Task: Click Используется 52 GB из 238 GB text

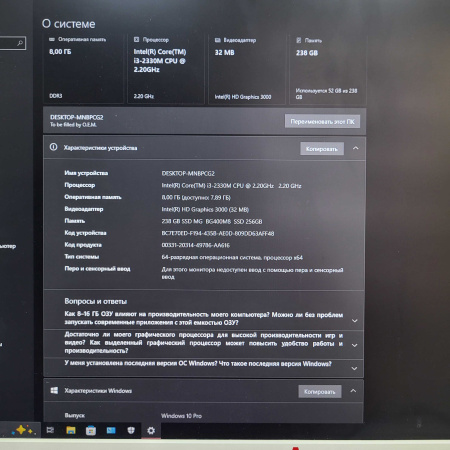Action: (x=326, y=94)
